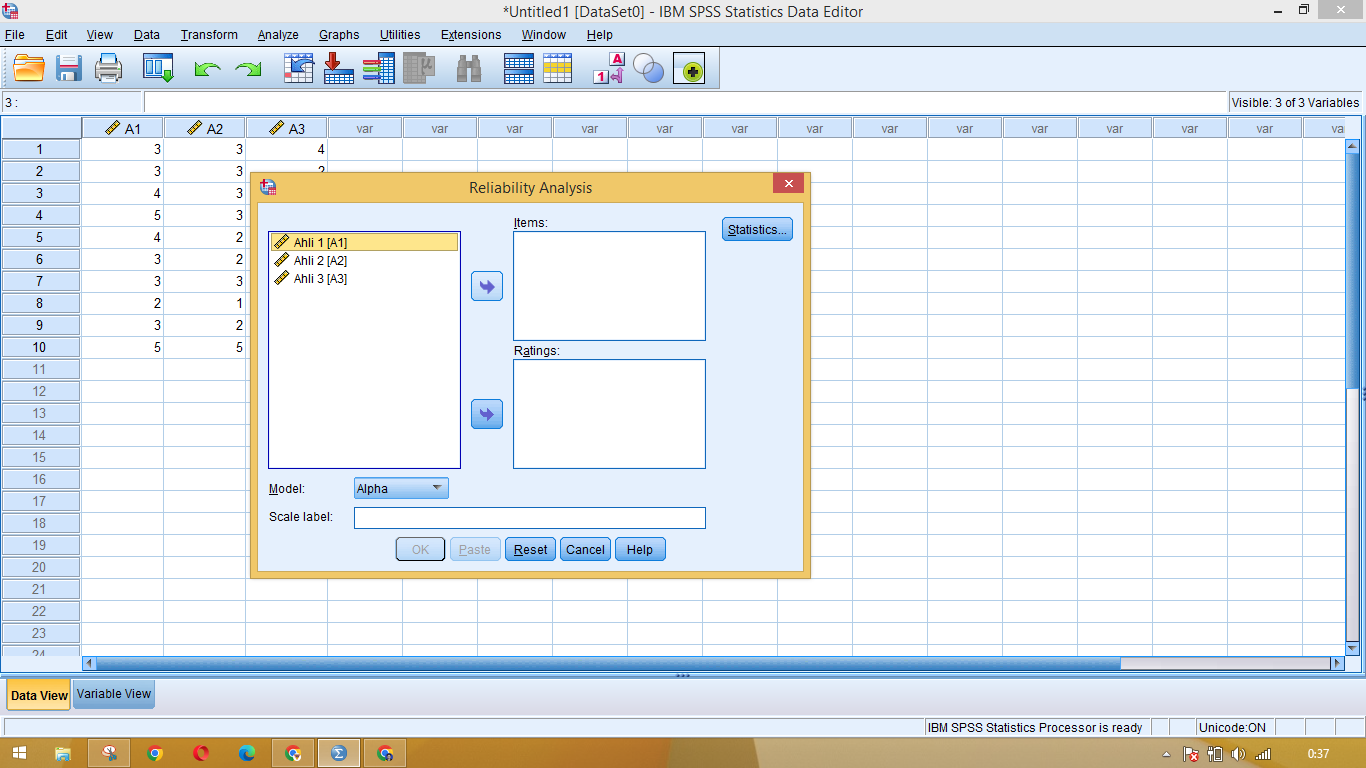The height and width of the screenshot is (768, 1366).
Task: Click the OK button in dialog
Action: click(420, 549)
